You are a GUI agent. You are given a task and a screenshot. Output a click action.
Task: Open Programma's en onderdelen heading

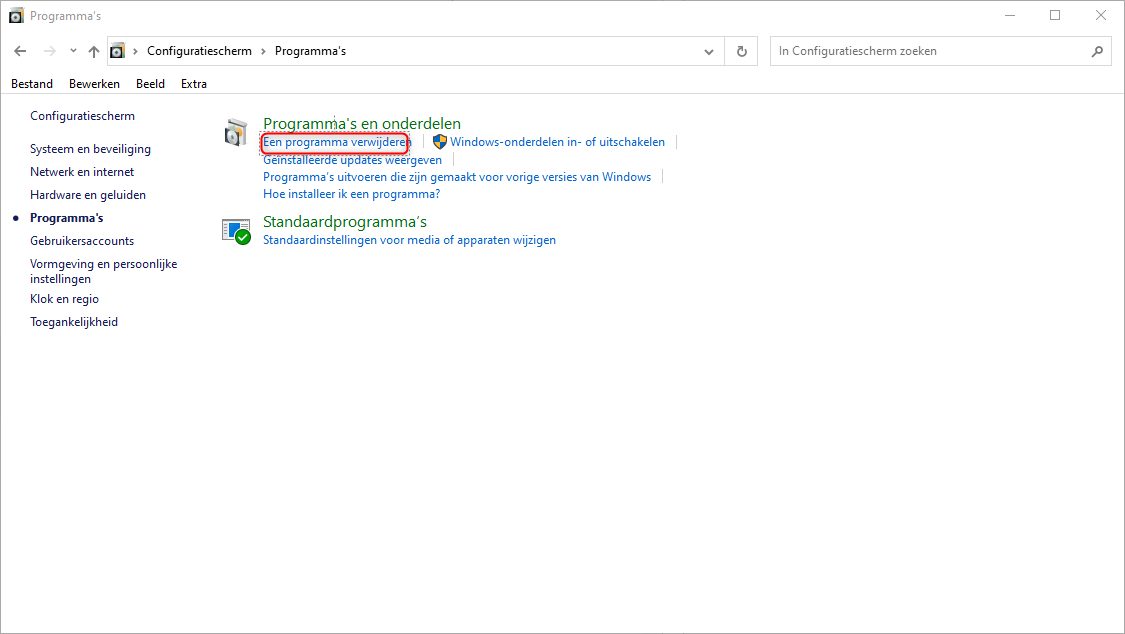point(362,123)
